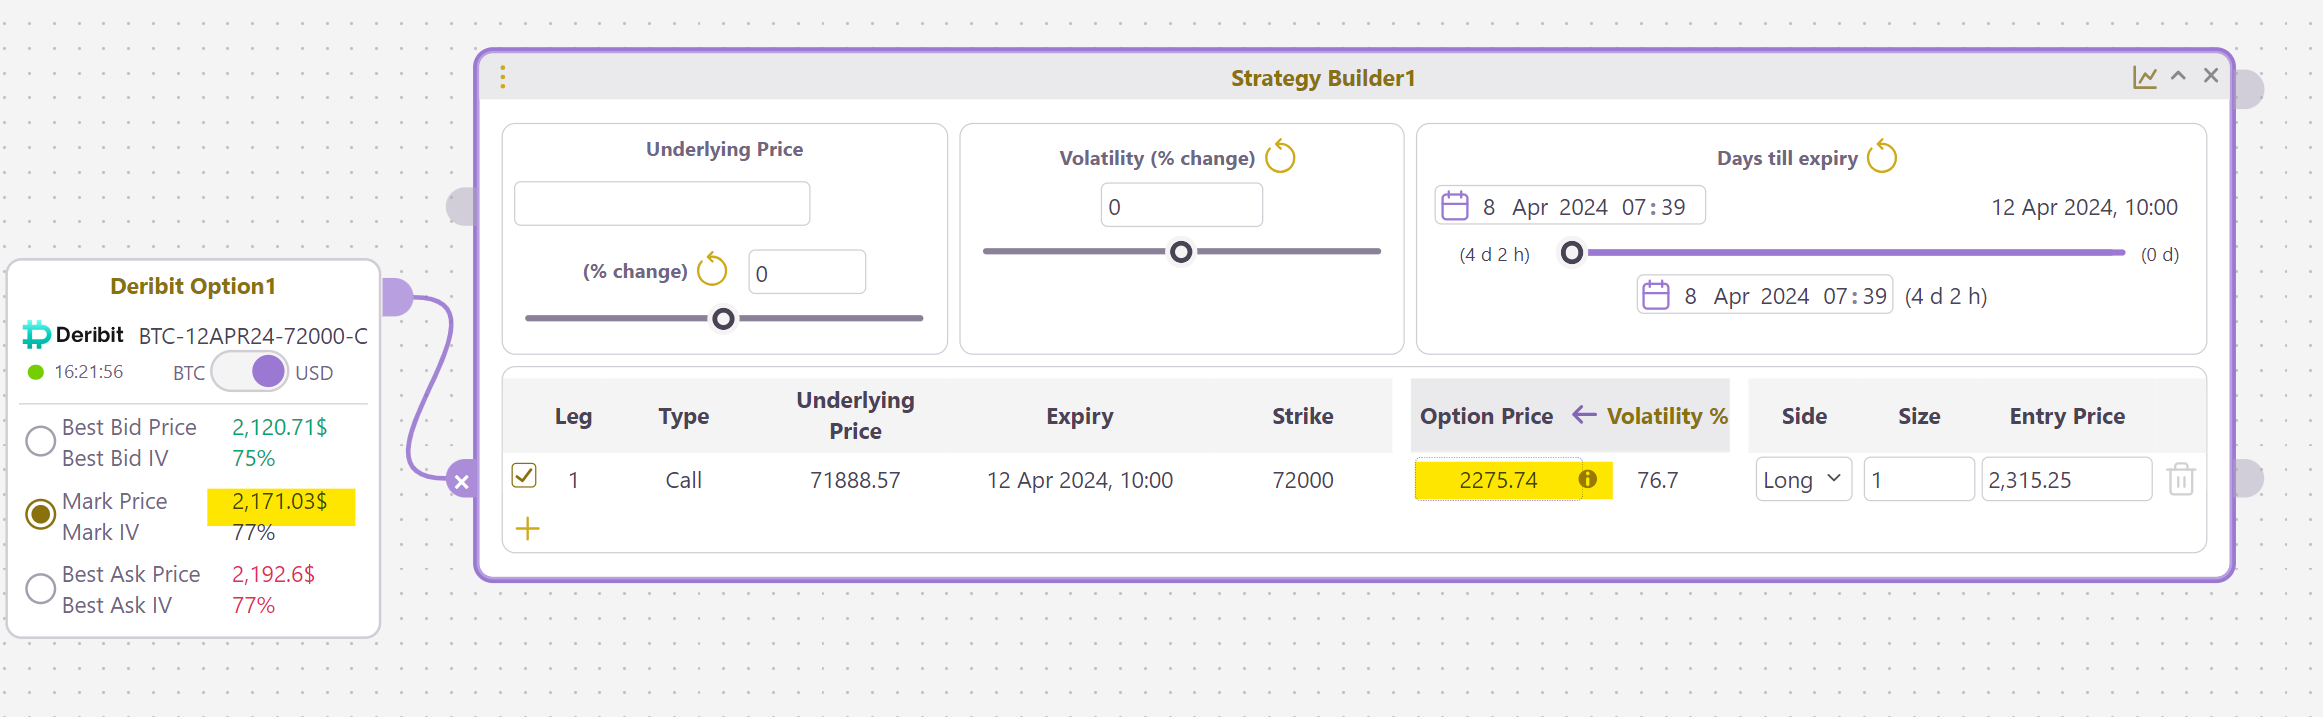Reset the Days till expiry value
Image resolution: width=2323 pixels, height=717 pixels.
[x=1882, y=157]
